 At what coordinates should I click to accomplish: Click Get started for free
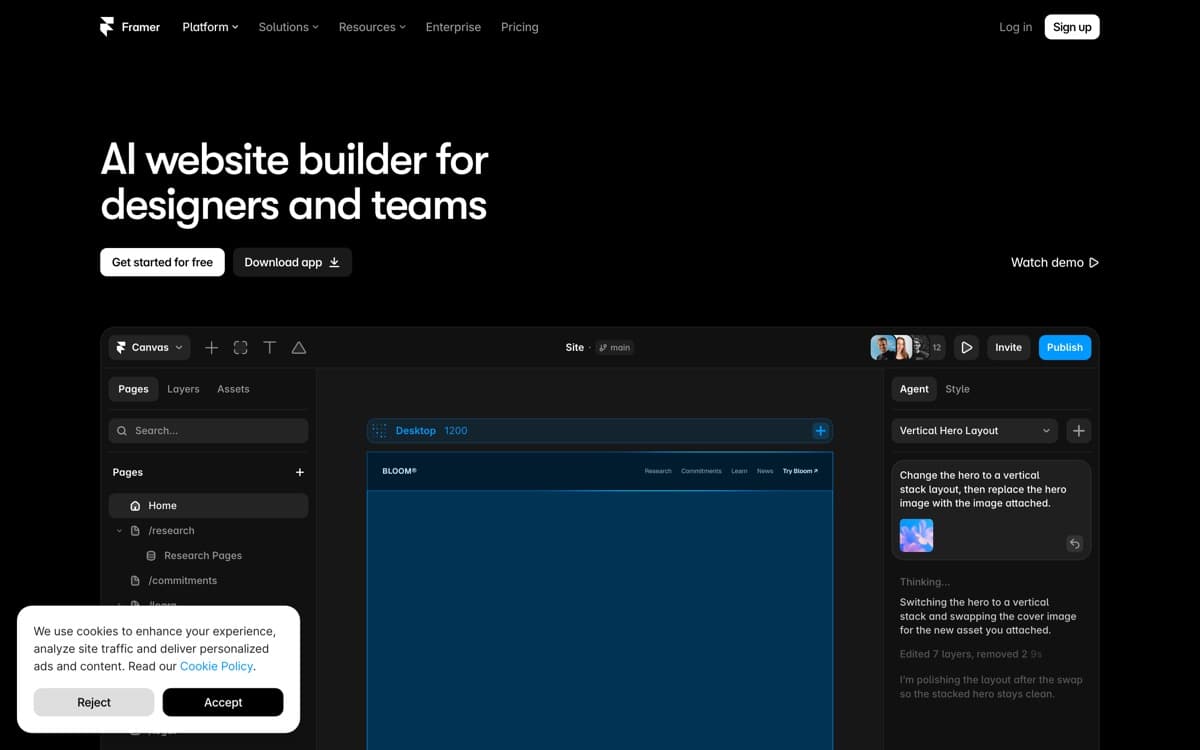coord(162,262)
